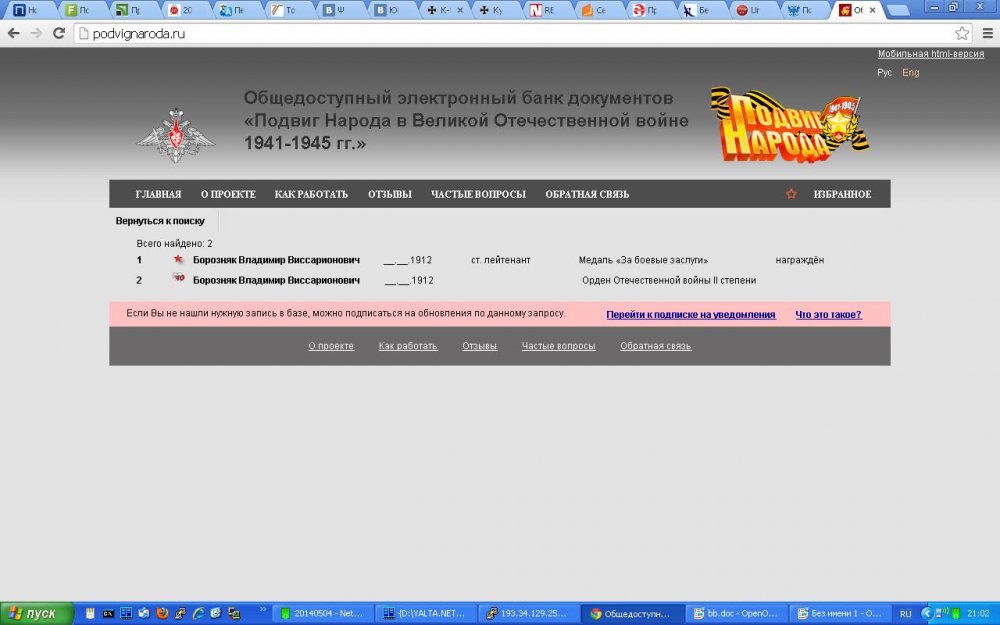Select the Рус language option
The image size is (1000, 625).
pyautogui.click(x=884, y=73)
